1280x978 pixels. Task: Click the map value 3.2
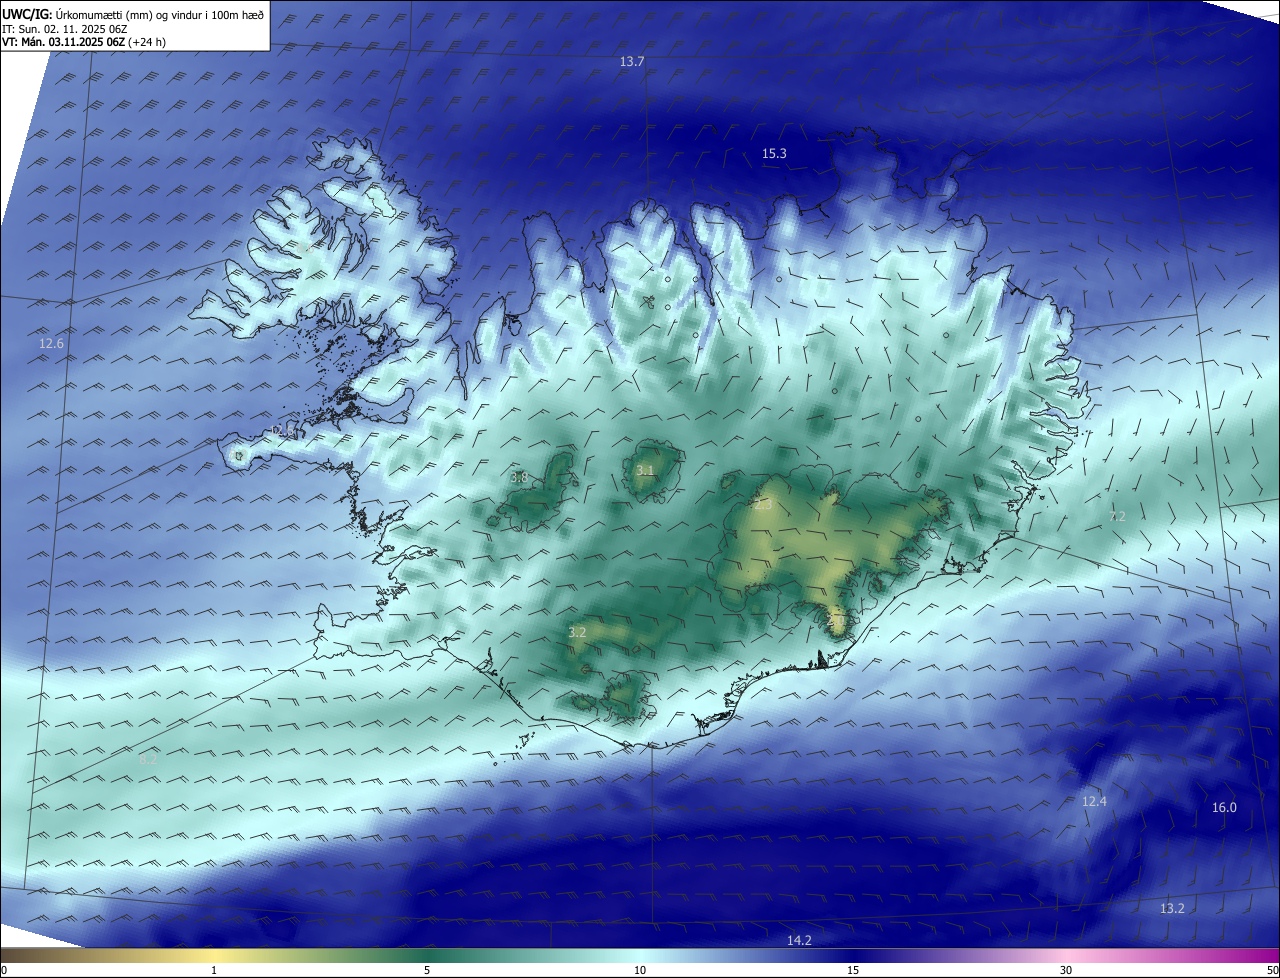(577, 633)
